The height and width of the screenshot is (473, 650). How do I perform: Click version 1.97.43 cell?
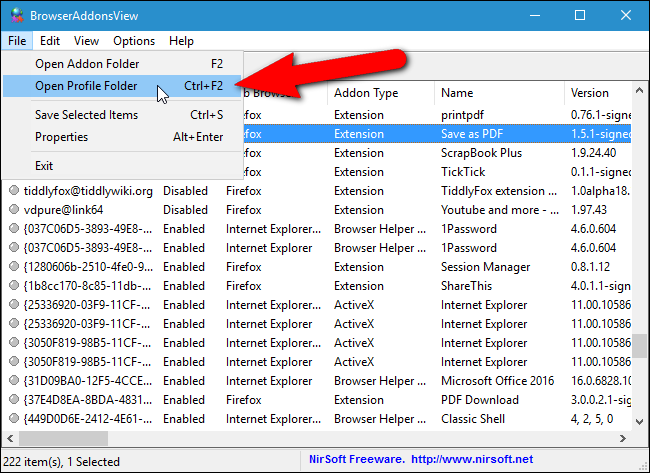pyautogui.click(x=588, y=210)
